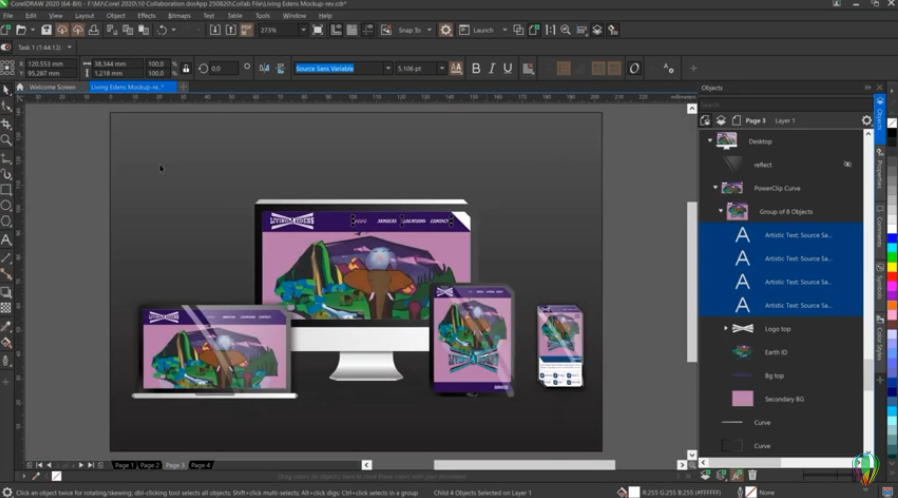Click the Print icon

(x=93, y=30)
